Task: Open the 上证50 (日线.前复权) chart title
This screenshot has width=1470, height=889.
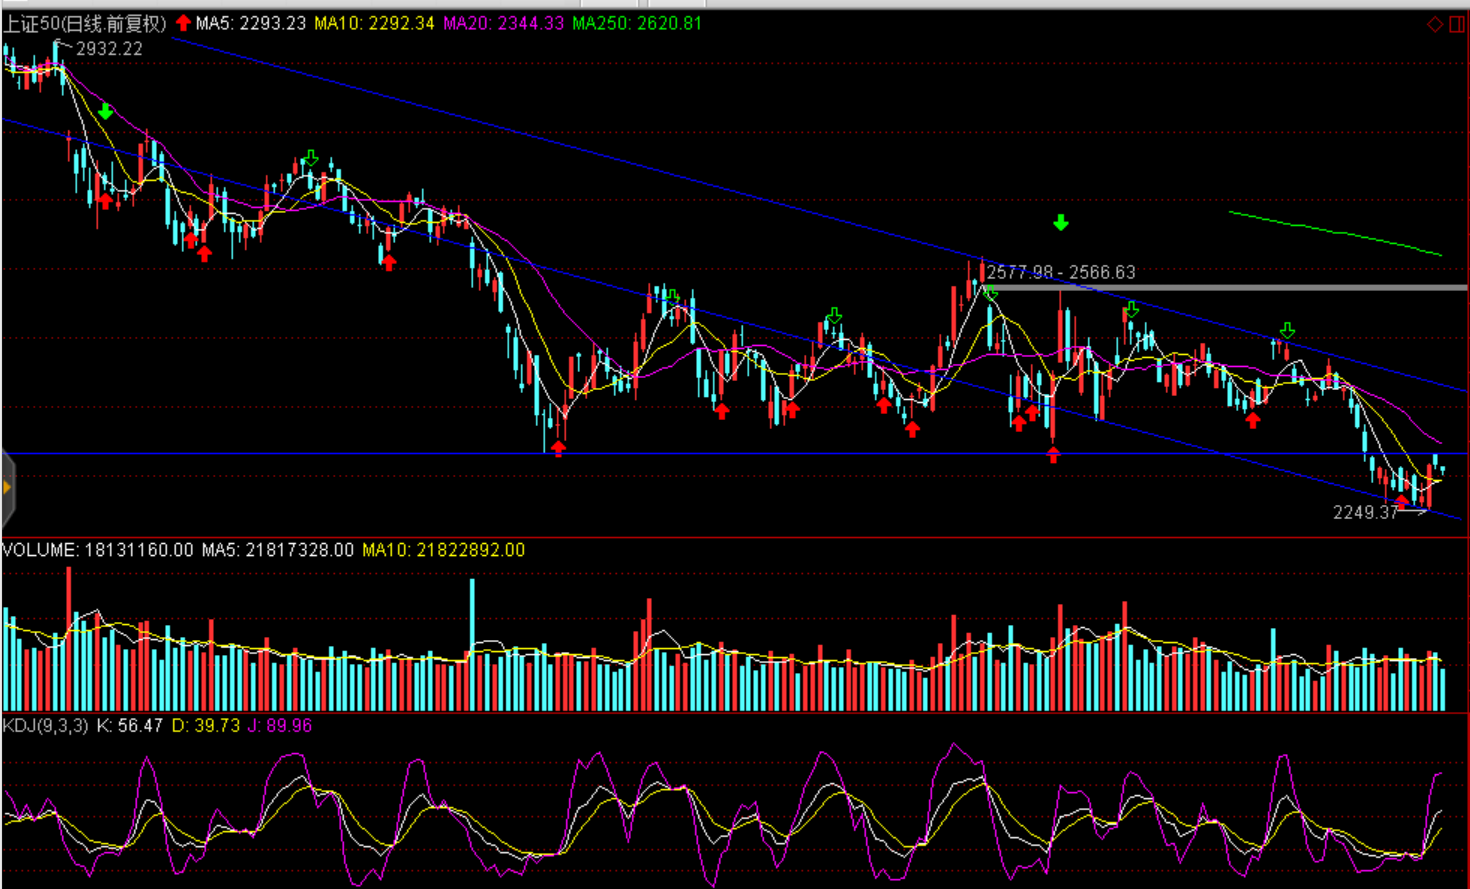Action: [85, 23]
